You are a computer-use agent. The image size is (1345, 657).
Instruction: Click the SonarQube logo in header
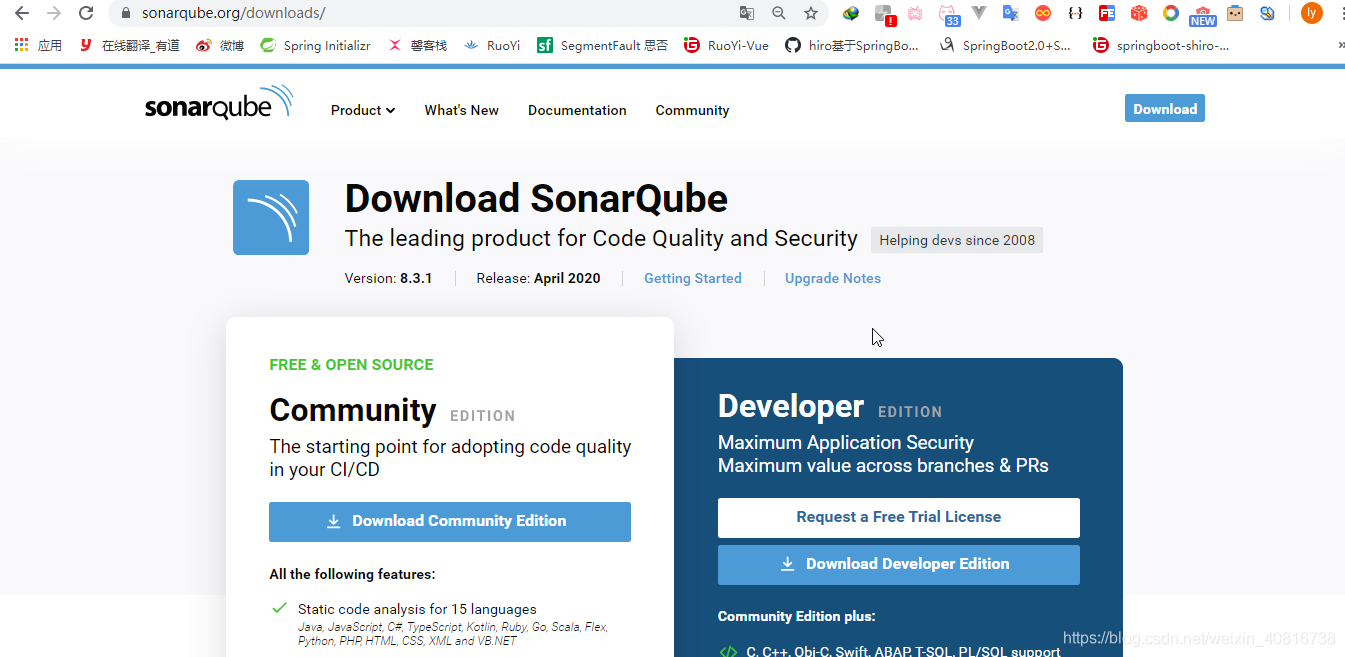[x=218, y=104]
